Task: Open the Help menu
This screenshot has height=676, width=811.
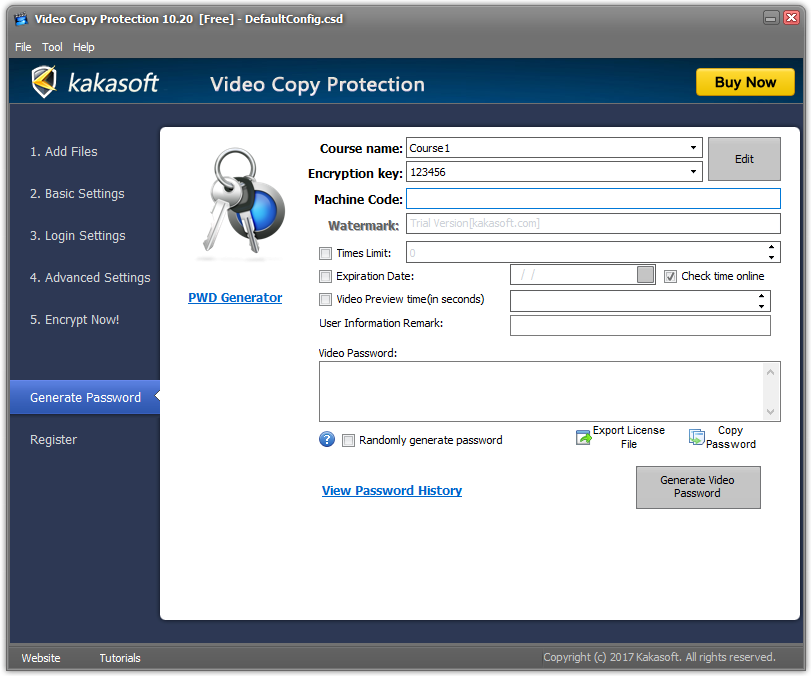Action: [x=83, y=47]
